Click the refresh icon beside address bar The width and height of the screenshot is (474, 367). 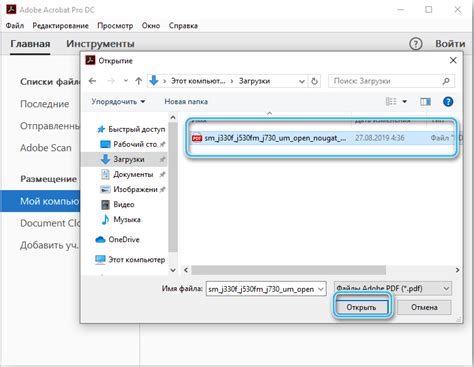tap(314, 81)
